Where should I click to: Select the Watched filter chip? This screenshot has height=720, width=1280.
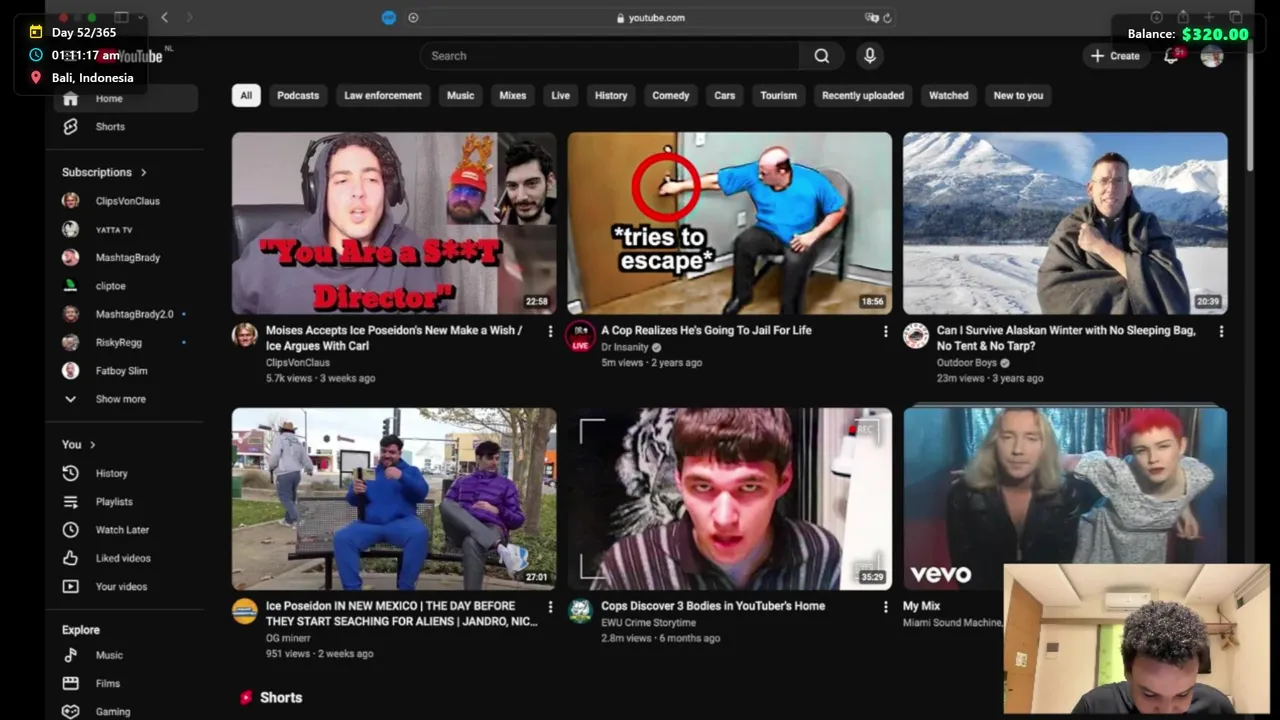(949, 96)
